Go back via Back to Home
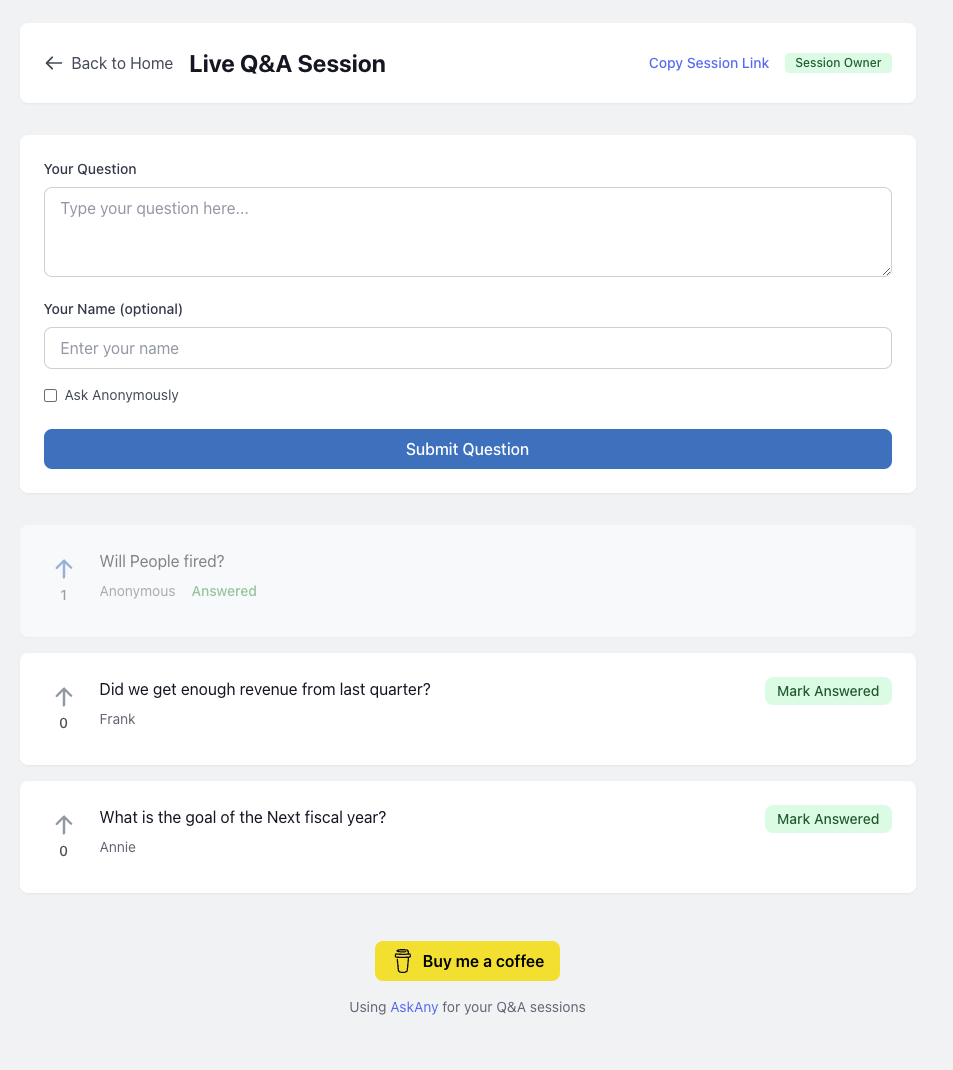This screenshot has height=1070, width=953. tap(109, 63)
